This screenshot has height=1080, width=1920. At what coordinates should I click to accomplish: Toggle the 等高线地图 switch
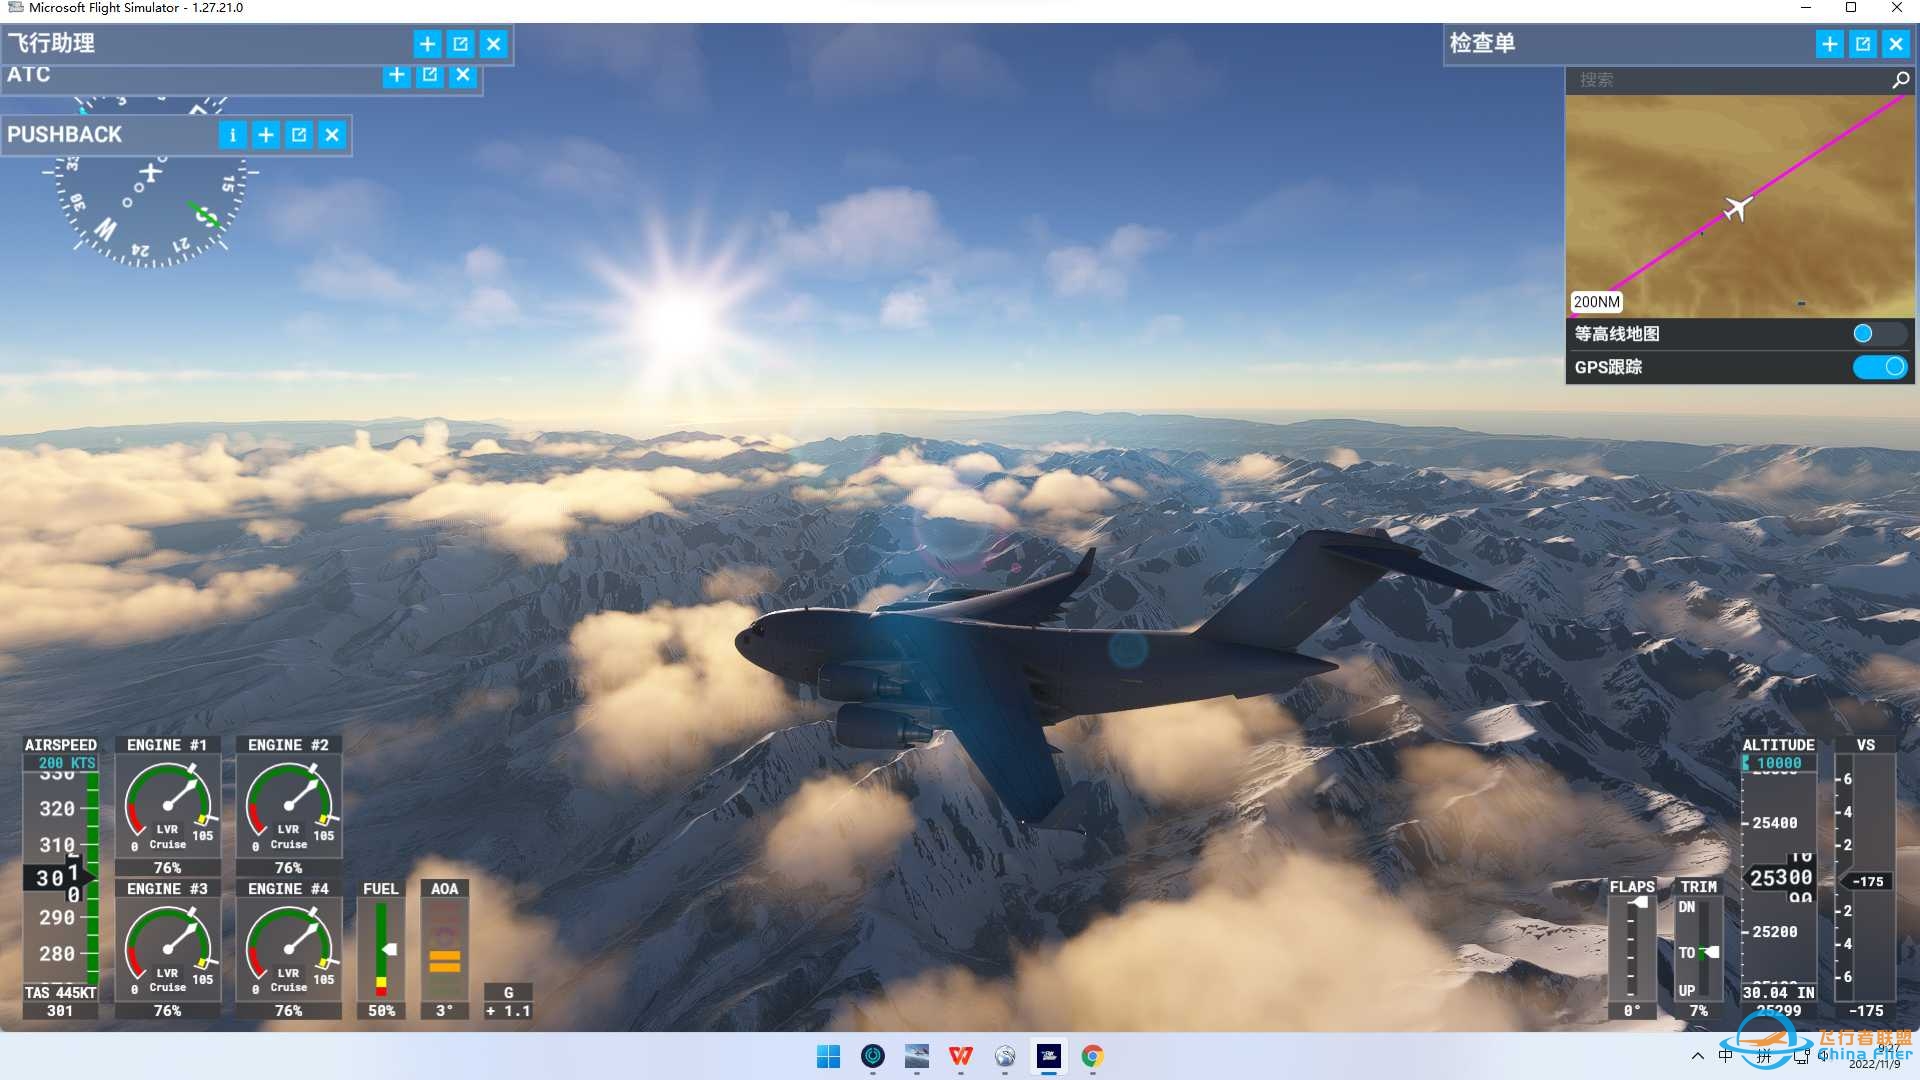coord(1878,334)
